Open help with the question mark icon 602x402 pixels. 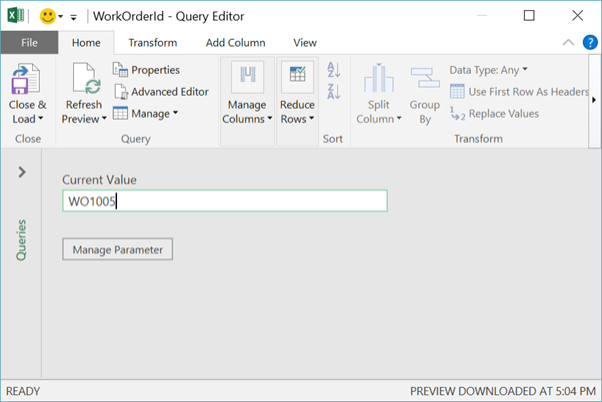[x=590, y=43]
